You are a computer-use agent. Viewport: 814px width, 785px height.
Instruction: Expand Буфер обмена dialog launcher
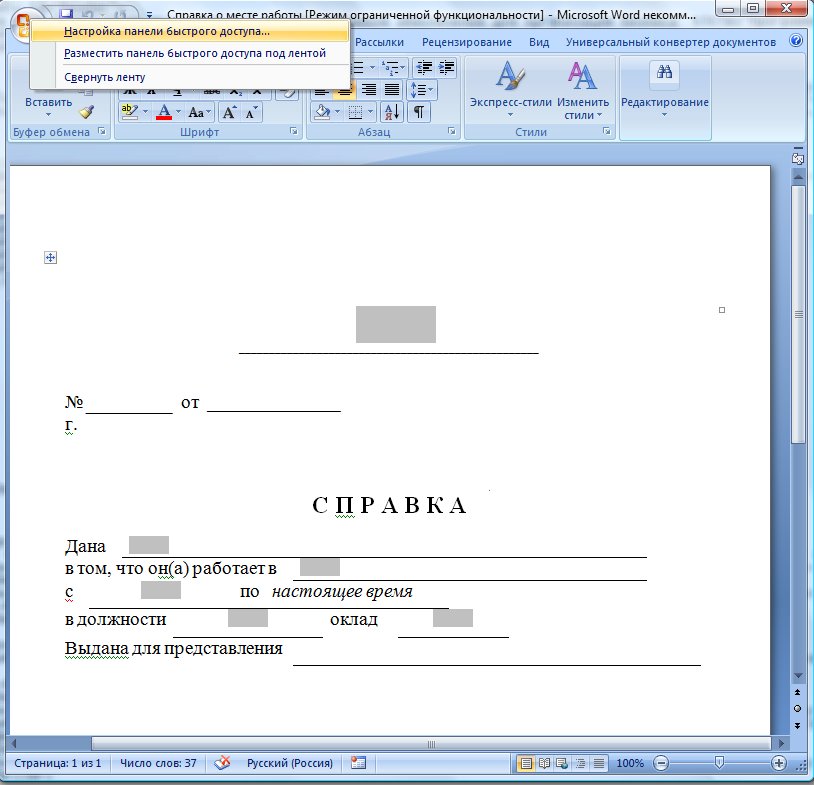tap(102, 131)
